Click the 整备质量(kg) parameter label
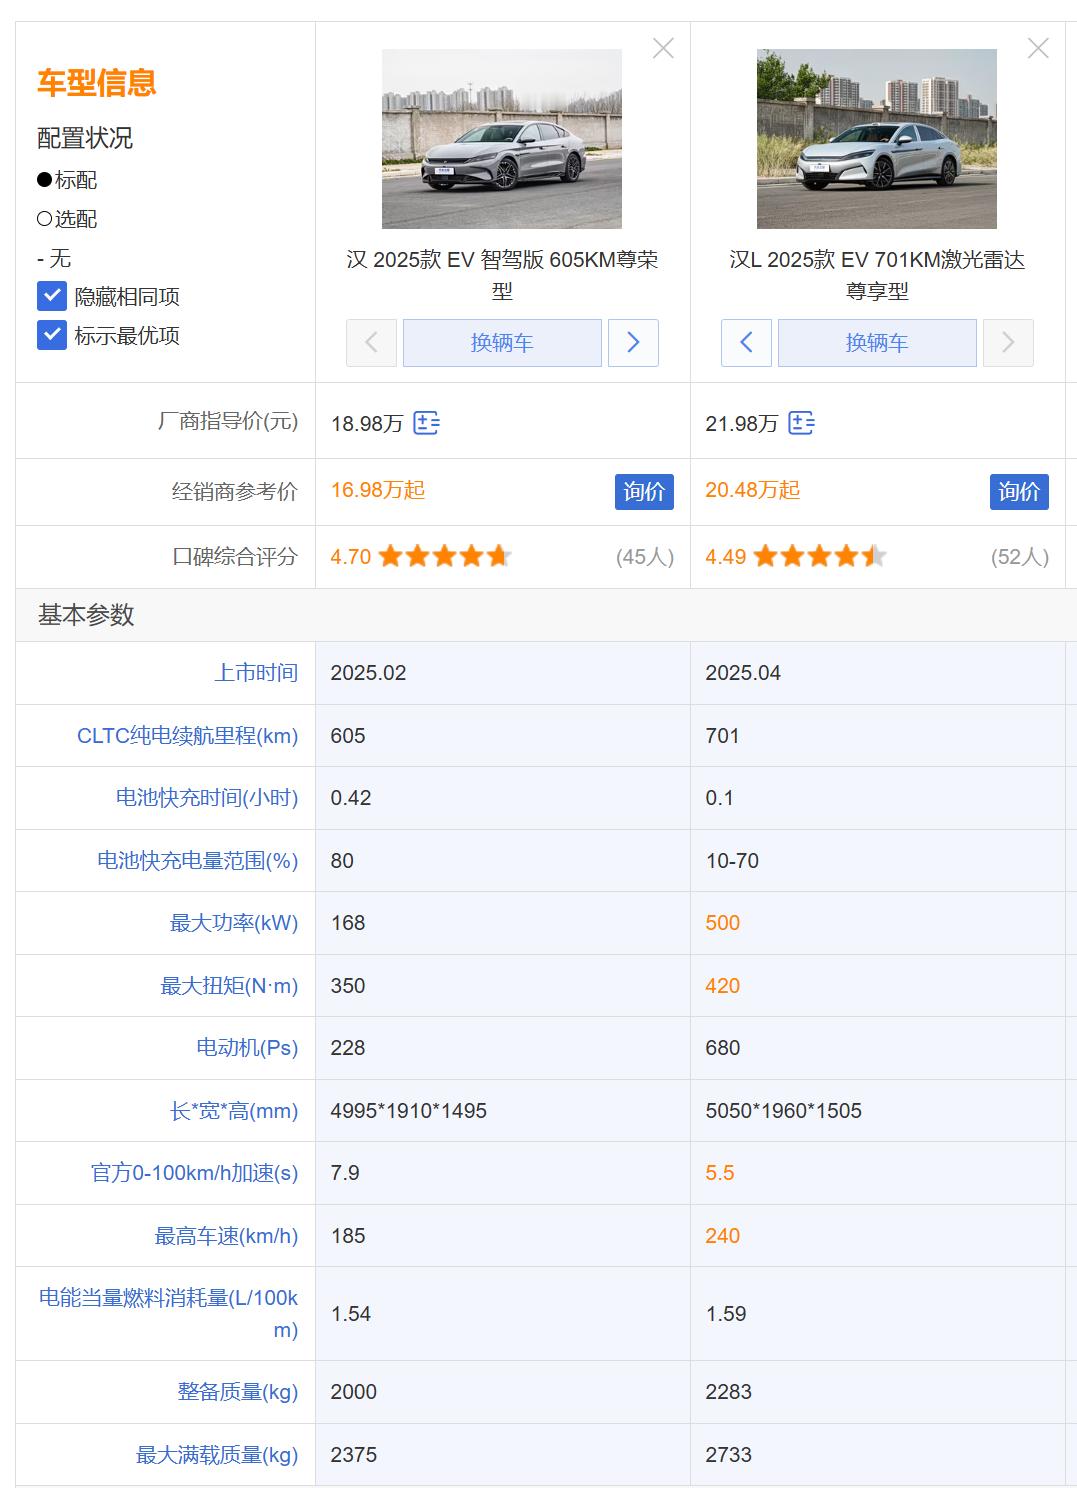Viewport: 1077px width, 1488px height. pyautogui.click(x=238, y=1392)
